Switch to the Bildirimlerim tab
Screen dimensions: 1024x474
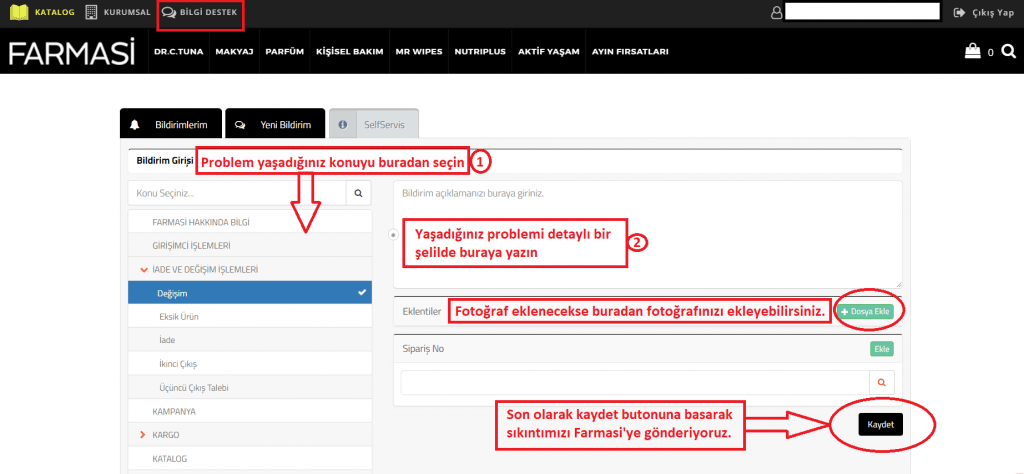[171, 123]
